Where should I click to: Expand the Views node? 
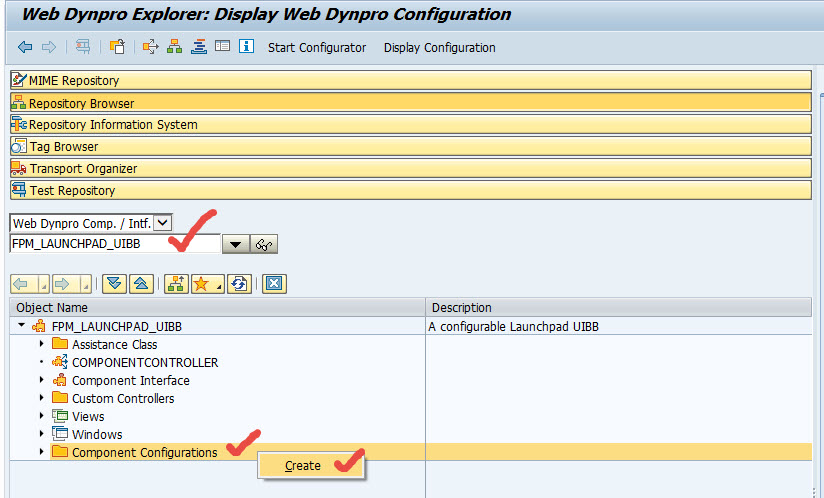tap(42, 416)
